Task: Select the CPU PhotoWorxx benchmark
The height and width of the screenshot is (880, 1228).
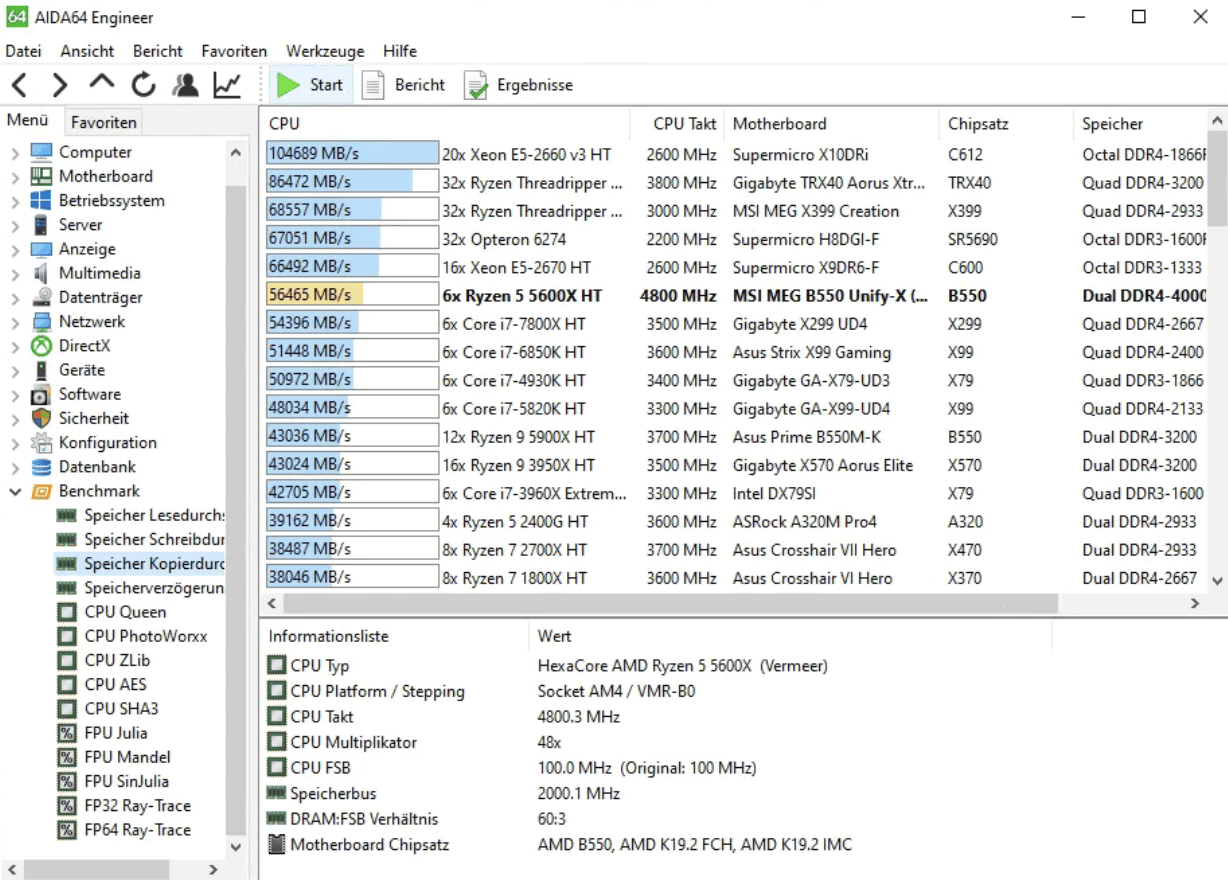Action: (x=133, y=636)
